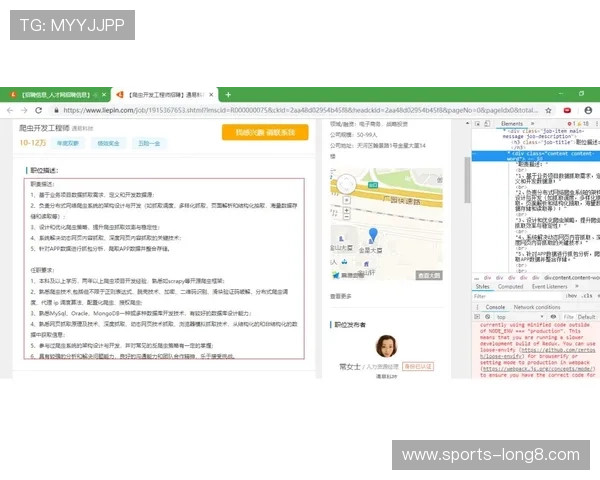This screenshot has width=600, height=480.
Task: Click the breadcrumb ellipsis in DevTools
Action: click(476, 278)
